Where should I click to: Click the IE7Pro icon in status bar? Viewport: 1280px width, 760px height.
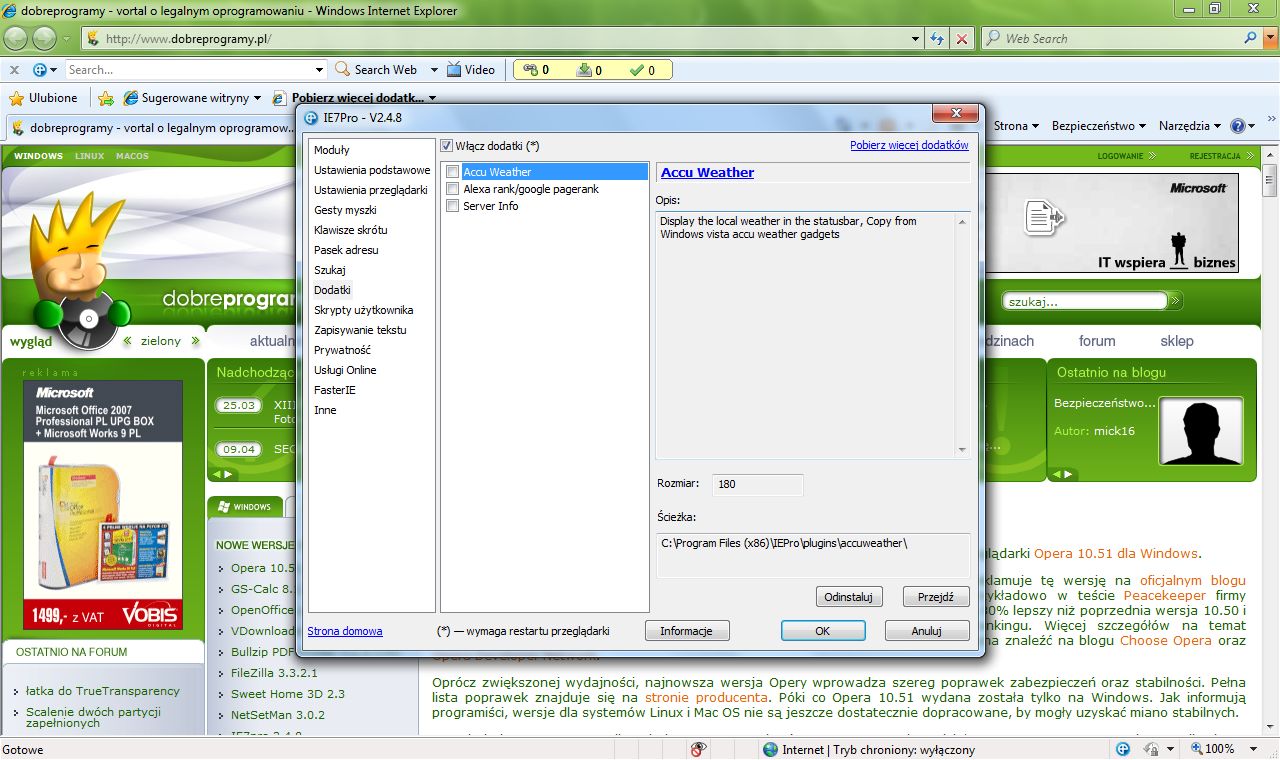click(1123, 749)
